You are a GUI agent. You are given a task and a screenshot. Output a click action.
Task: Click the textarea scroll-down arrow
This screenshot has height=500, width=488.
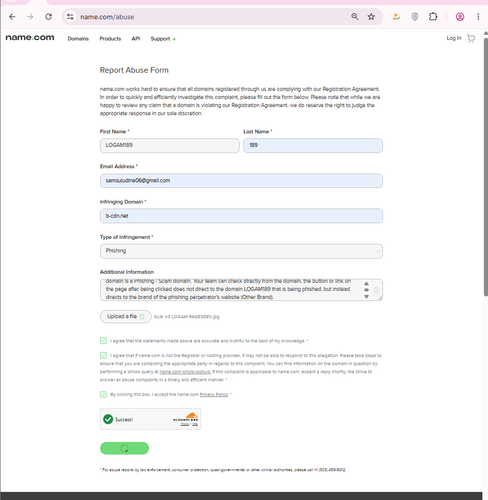click(366, 297)
